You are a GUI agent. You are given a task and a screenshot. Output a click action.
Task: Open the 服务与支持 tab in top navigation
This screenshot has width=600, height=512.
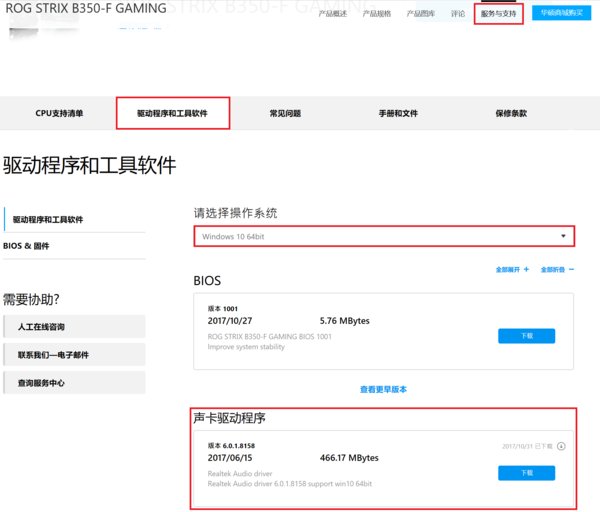coord(498,14)
